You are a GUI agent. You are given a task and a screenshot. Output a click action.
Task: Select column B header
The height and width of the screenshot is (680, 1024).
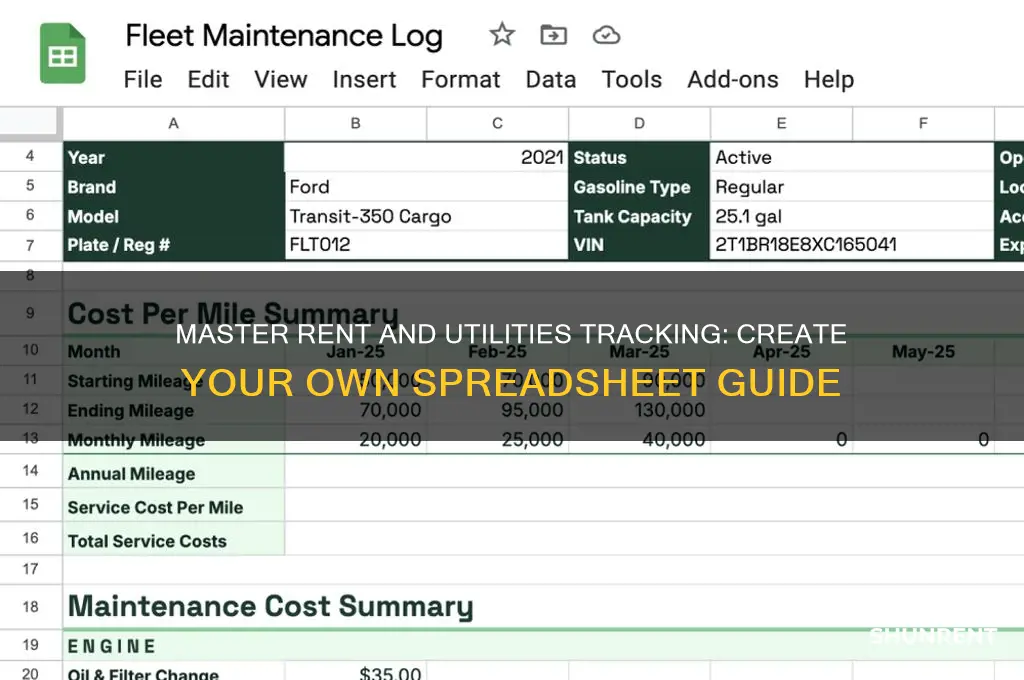(x=355, y=123)
